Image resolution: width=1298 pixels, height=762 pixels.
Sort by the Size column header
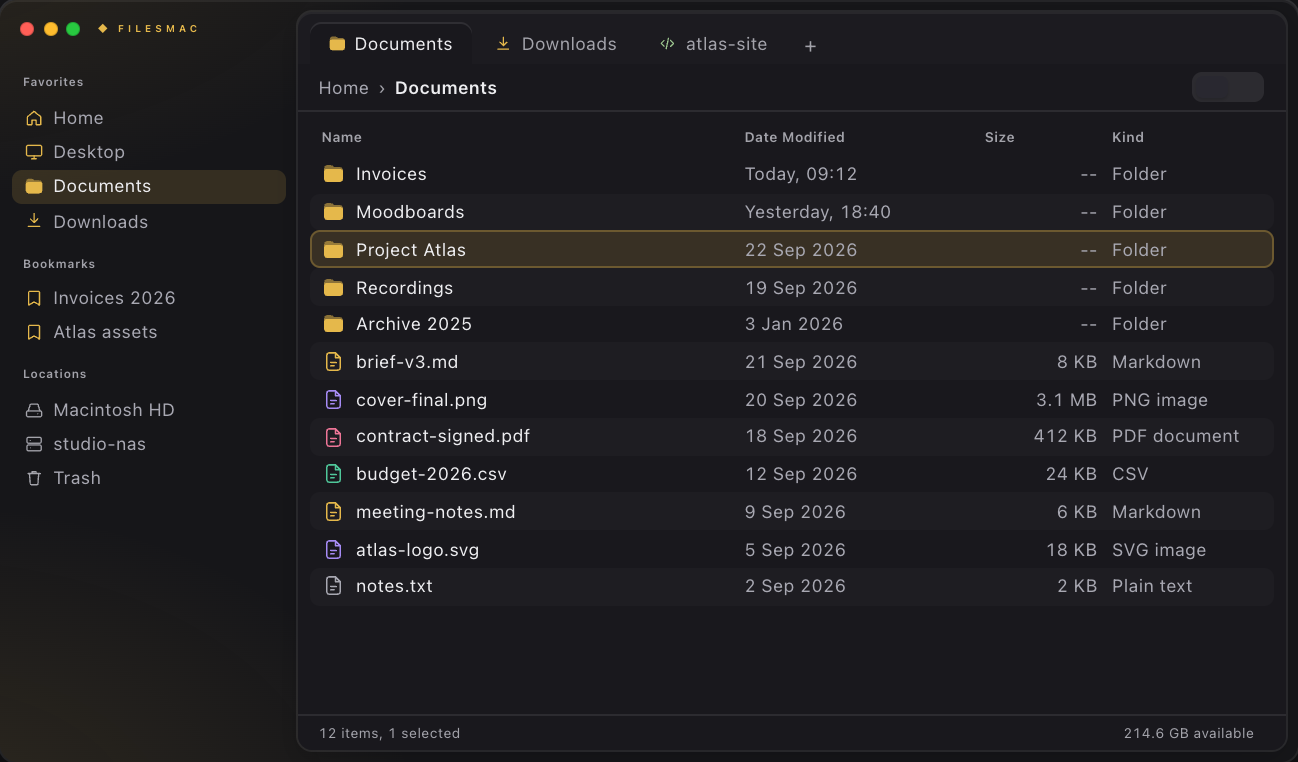[1000, 137]
